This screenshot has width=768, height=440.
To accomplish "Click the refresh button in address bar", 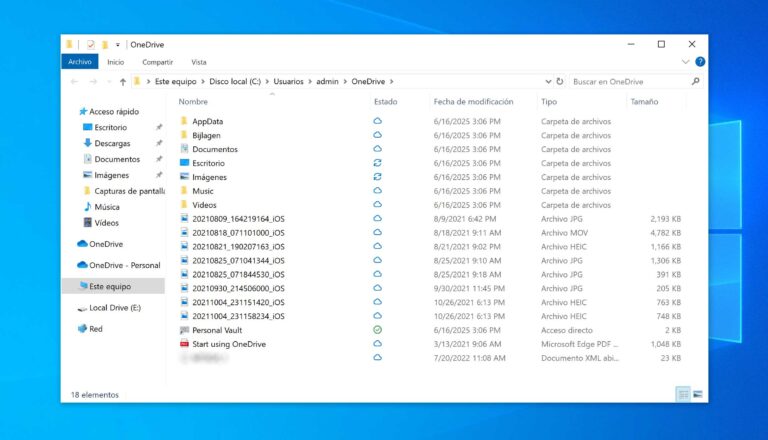I will click(x=560, y=81).
